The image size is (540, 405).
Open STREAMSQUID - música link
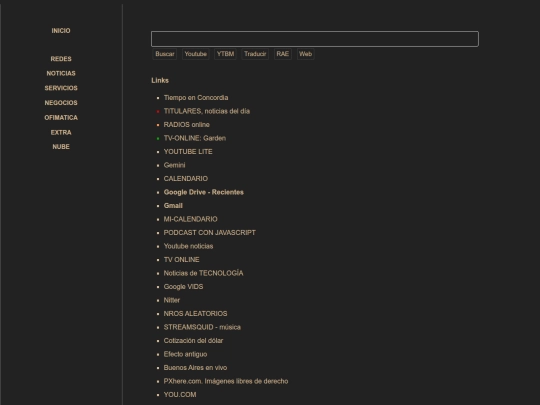(x=202, y=327)
